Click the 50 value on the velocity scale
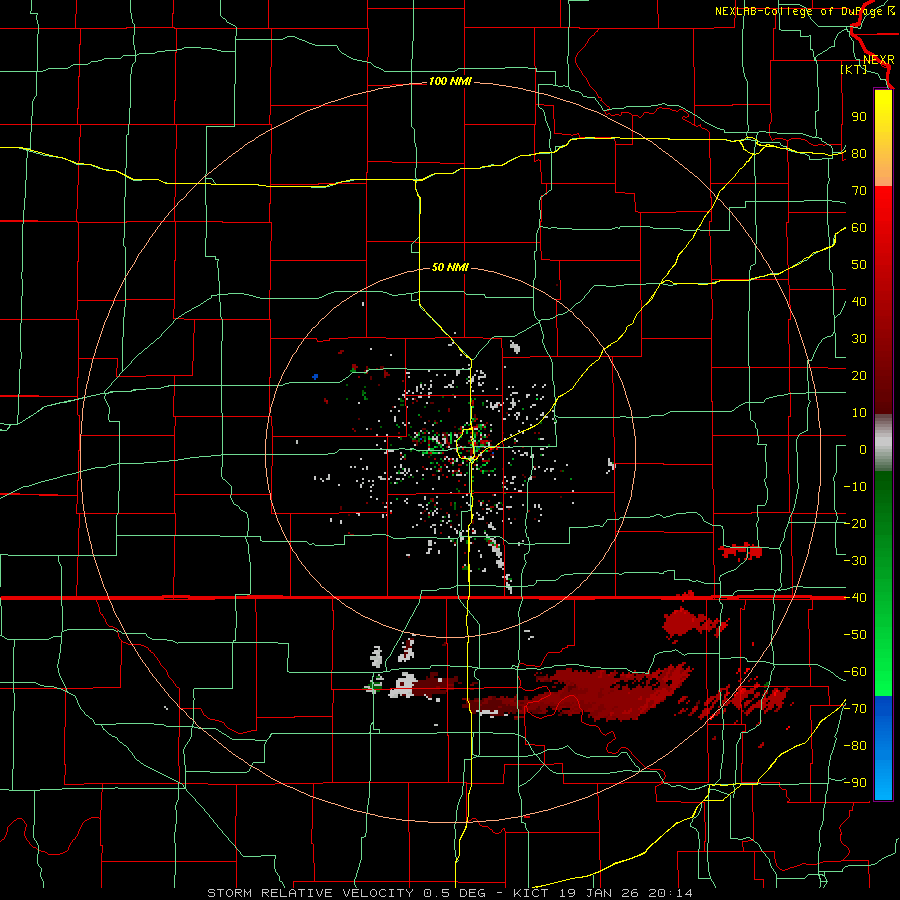 click(859, 265)
